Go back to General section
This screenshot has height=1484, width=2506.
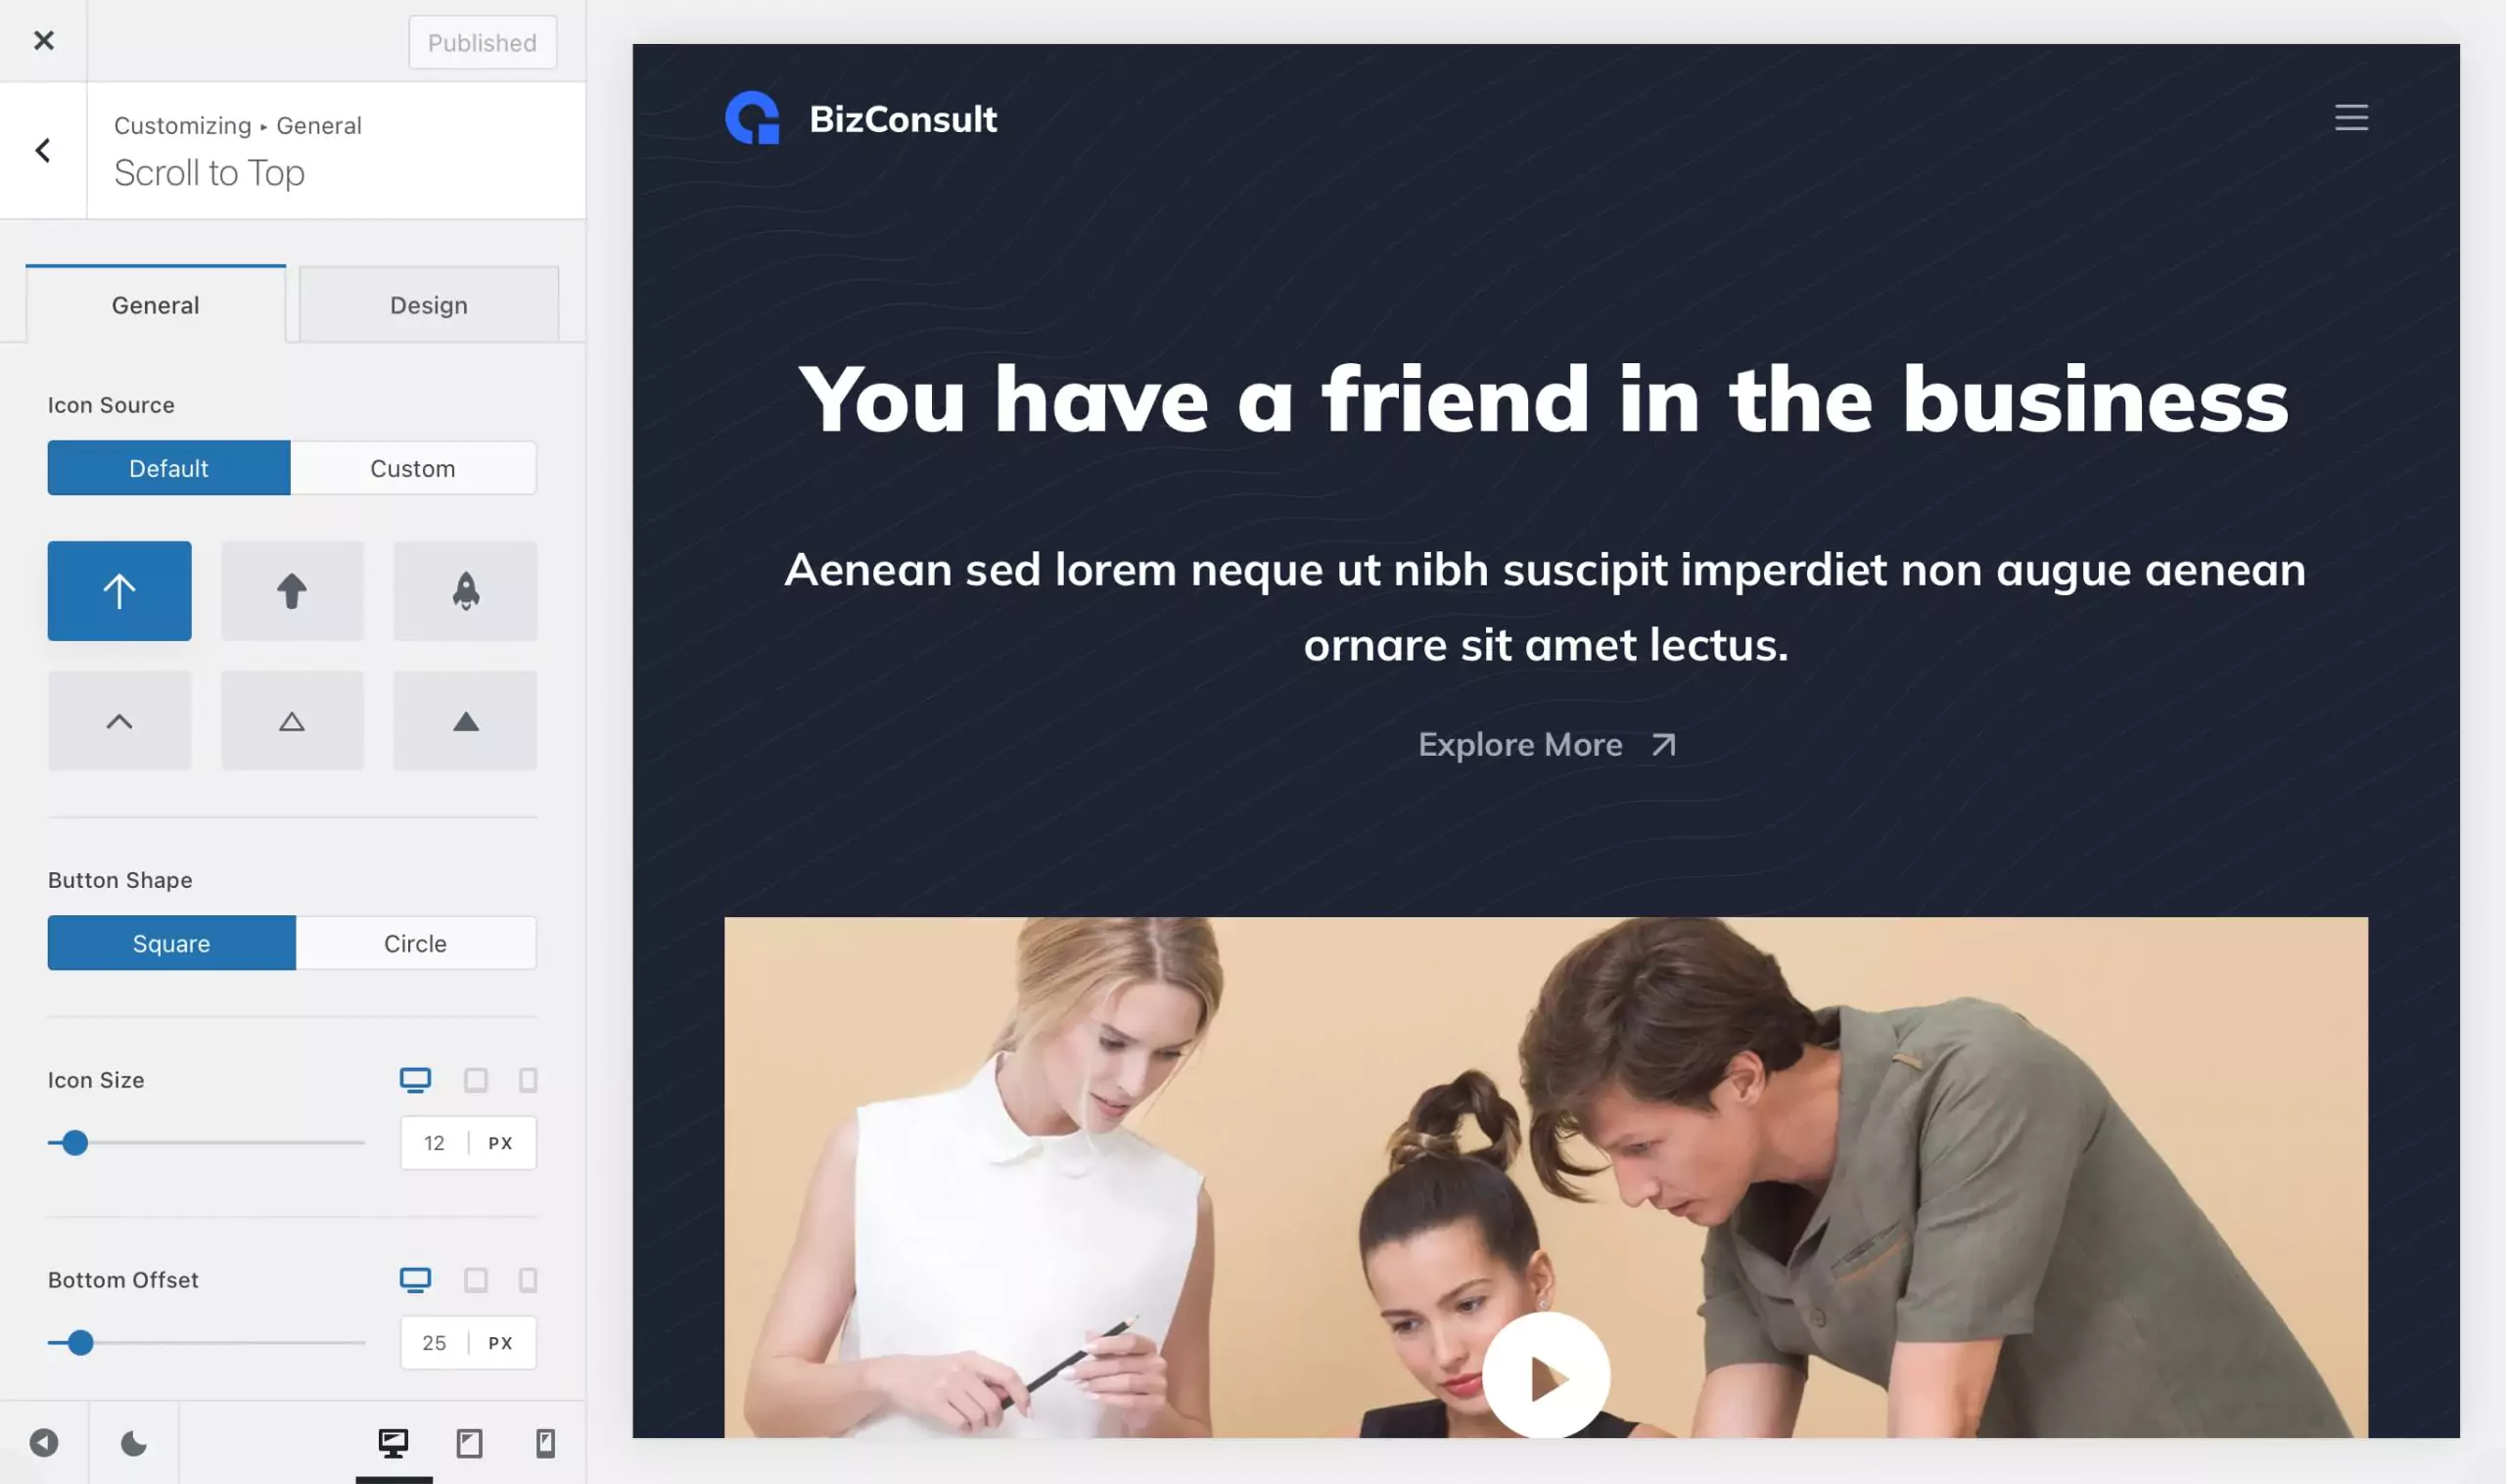[x=43, y=150]
